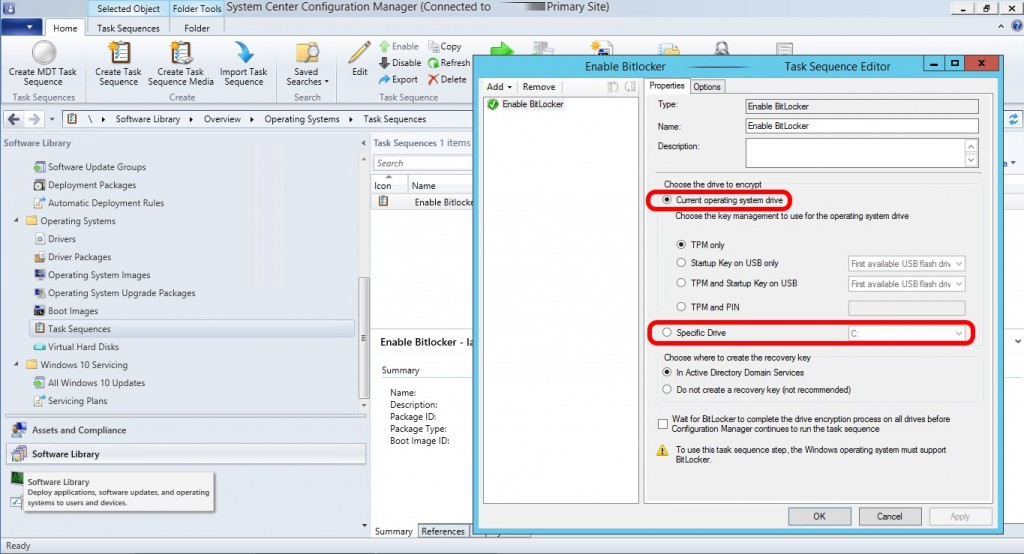Click the forward navigation arrow

point(34,119)
